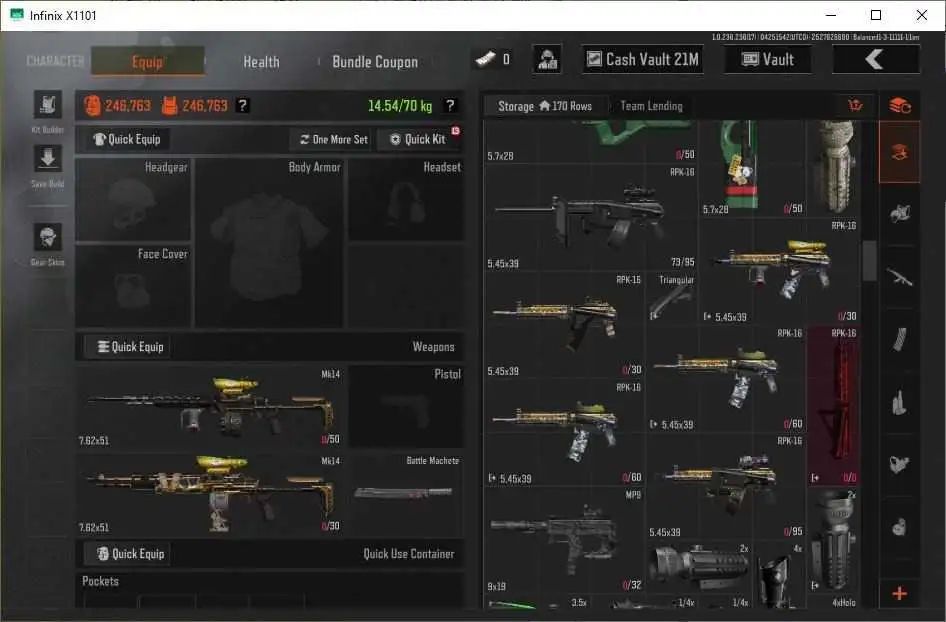The width and height of the screenshot is (946, 622).
Task: Select the red-highlighted RPK-16 item showing 0/0
Action: click(833, 407)
